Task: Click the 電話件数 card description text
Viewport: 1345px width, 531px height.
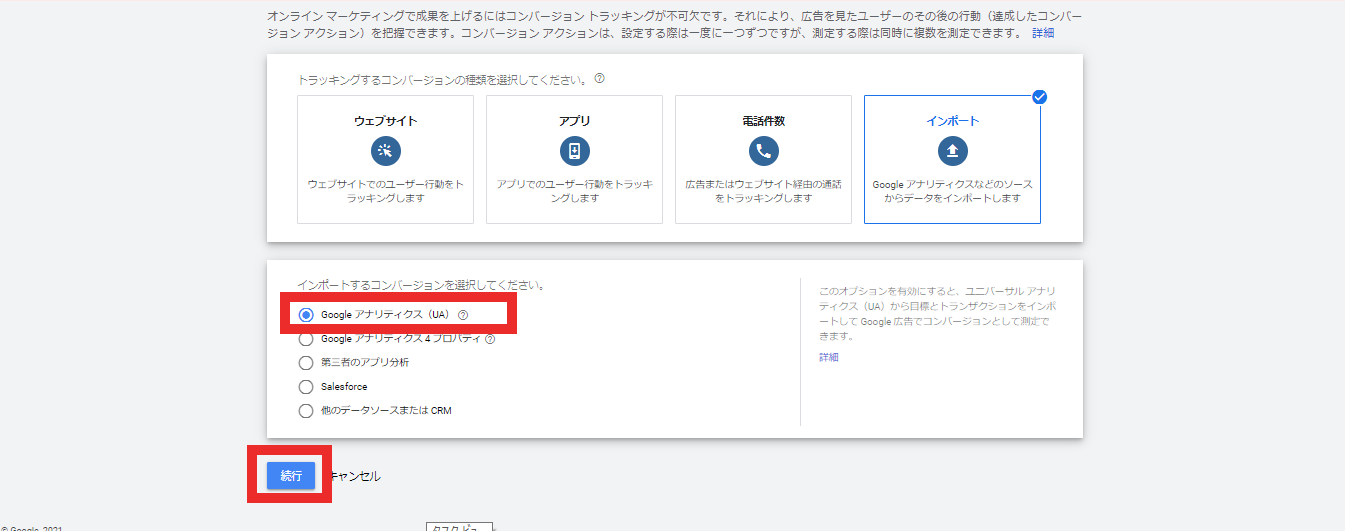Action: (763, 191)
